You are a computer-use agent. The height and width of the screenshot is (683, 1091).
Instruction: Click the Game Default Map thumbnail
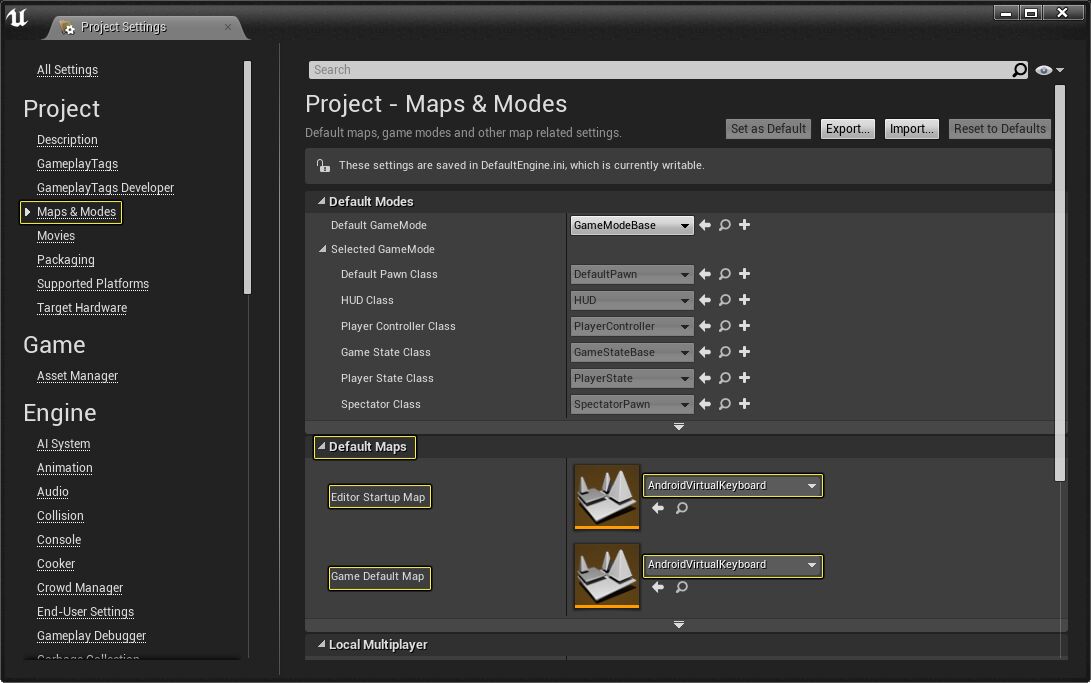[607, 576]
